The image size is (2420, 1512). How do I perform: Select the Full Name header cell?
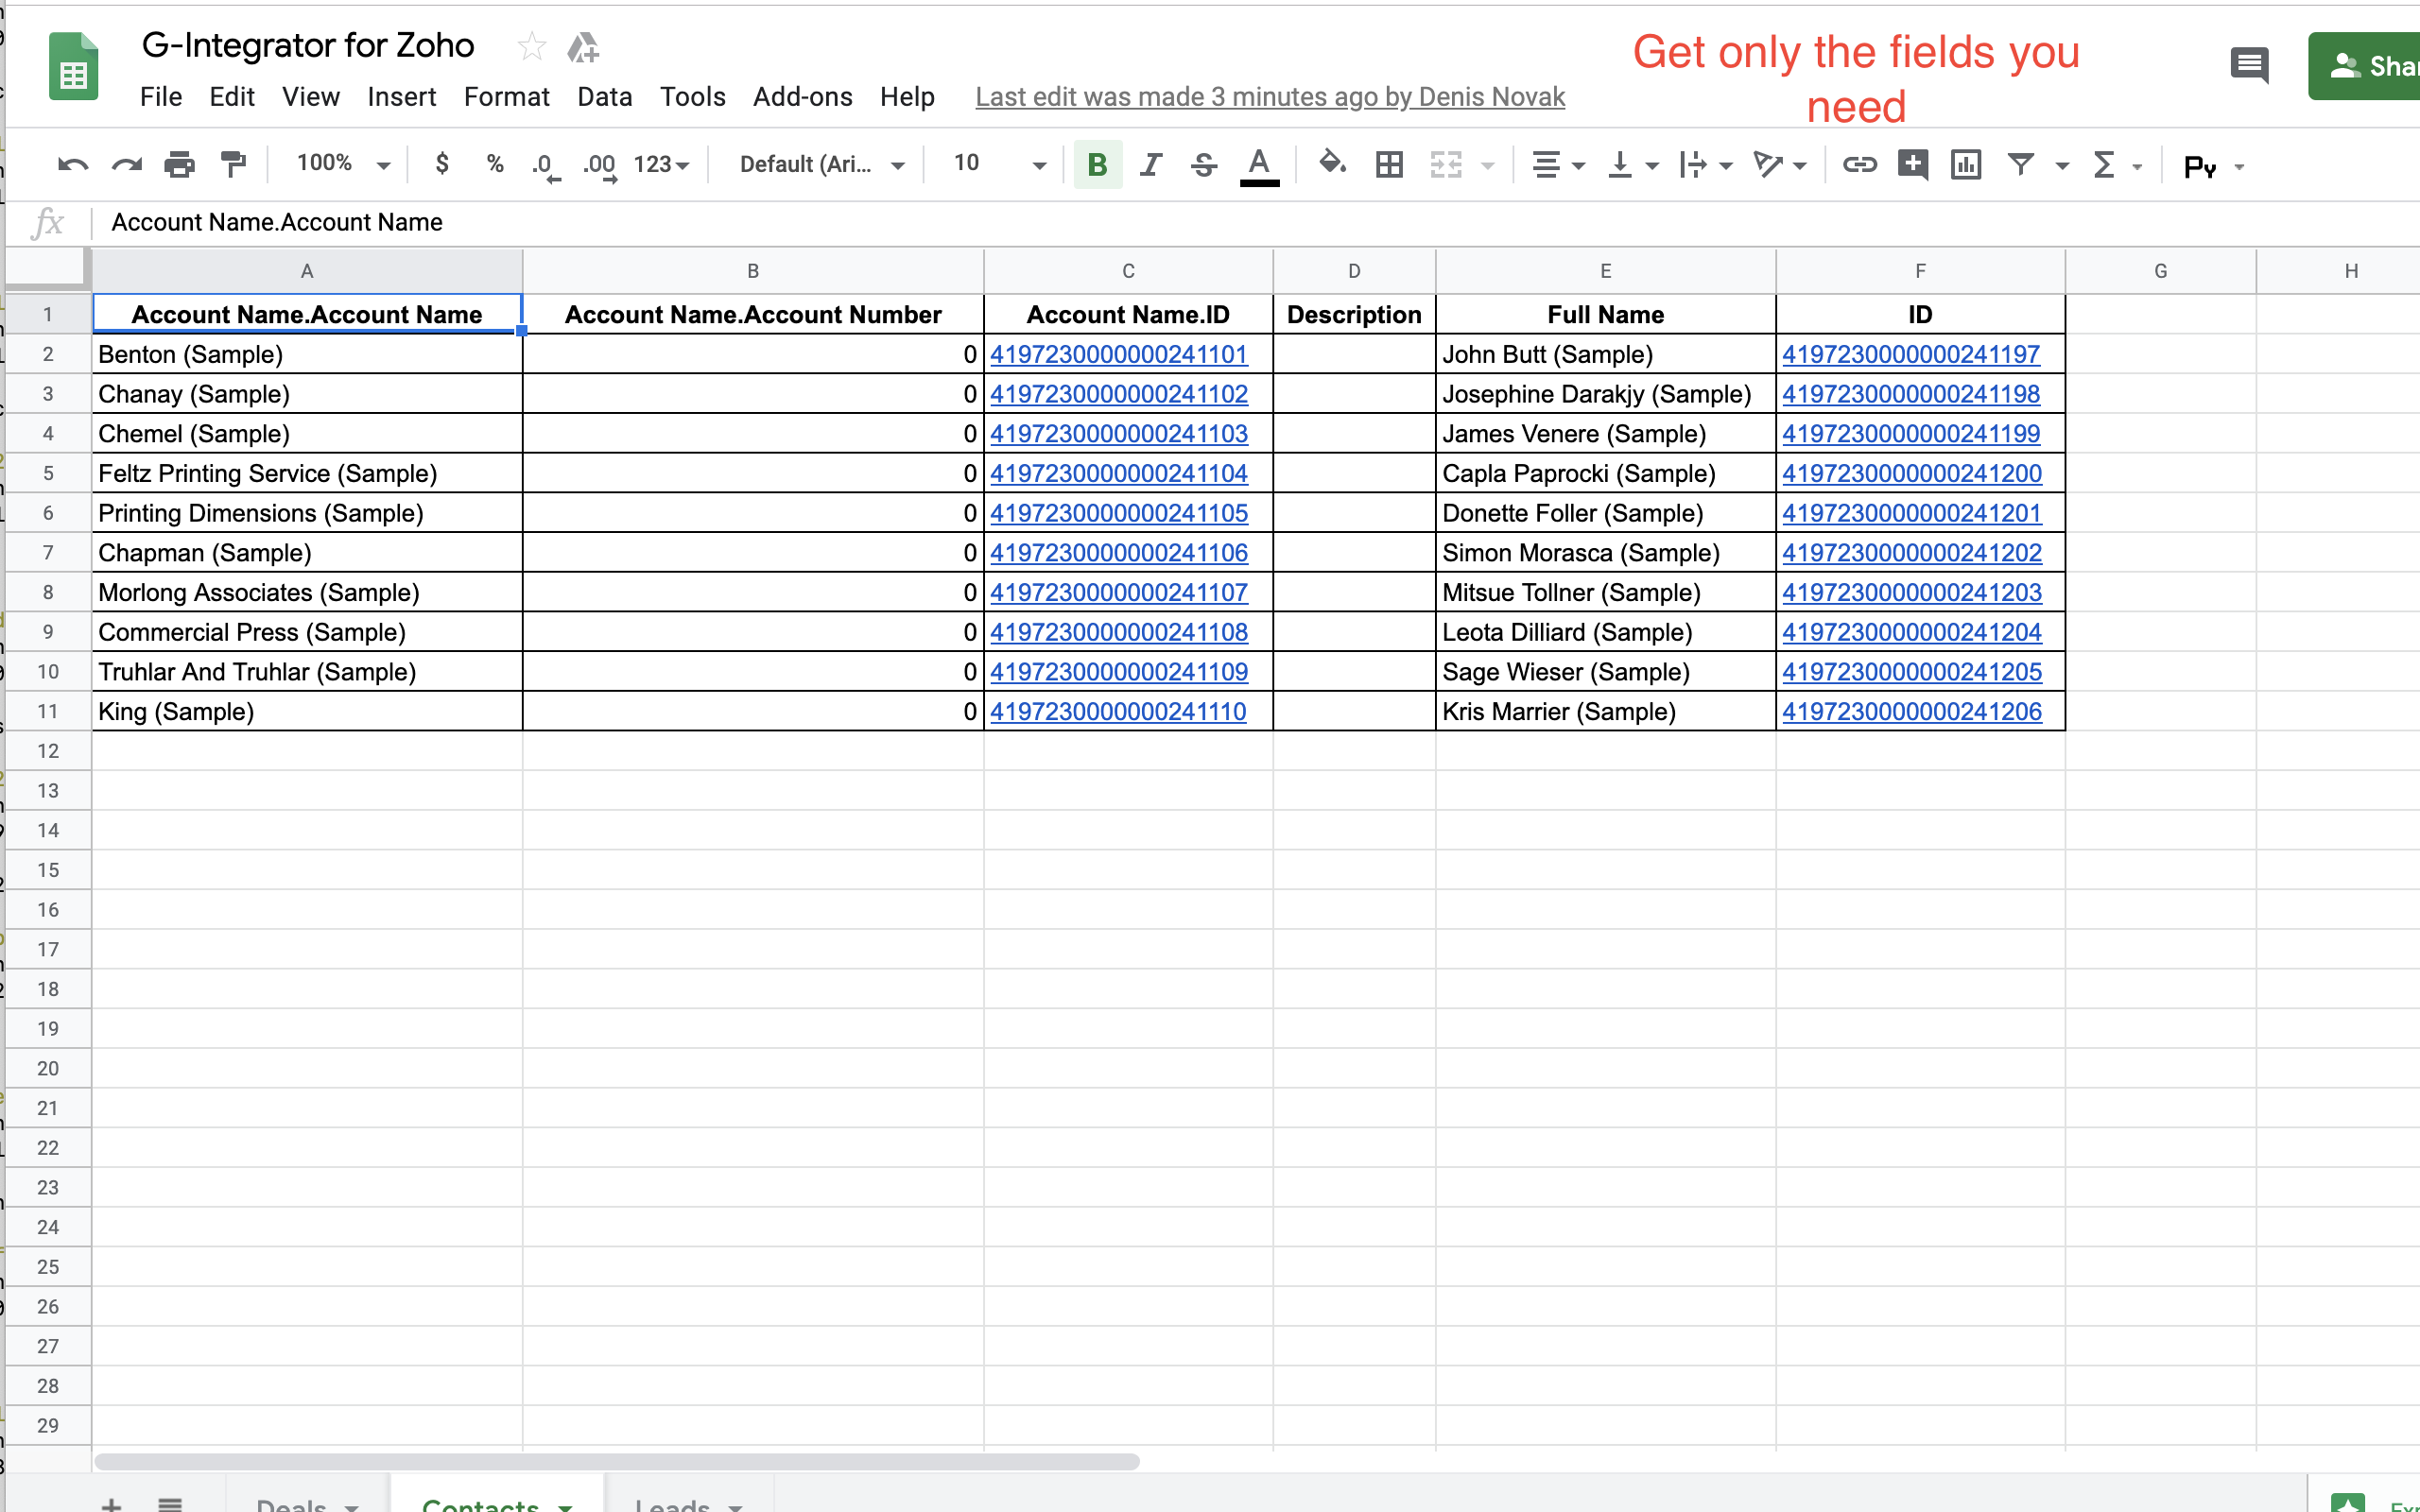[x=1605, y=314]
